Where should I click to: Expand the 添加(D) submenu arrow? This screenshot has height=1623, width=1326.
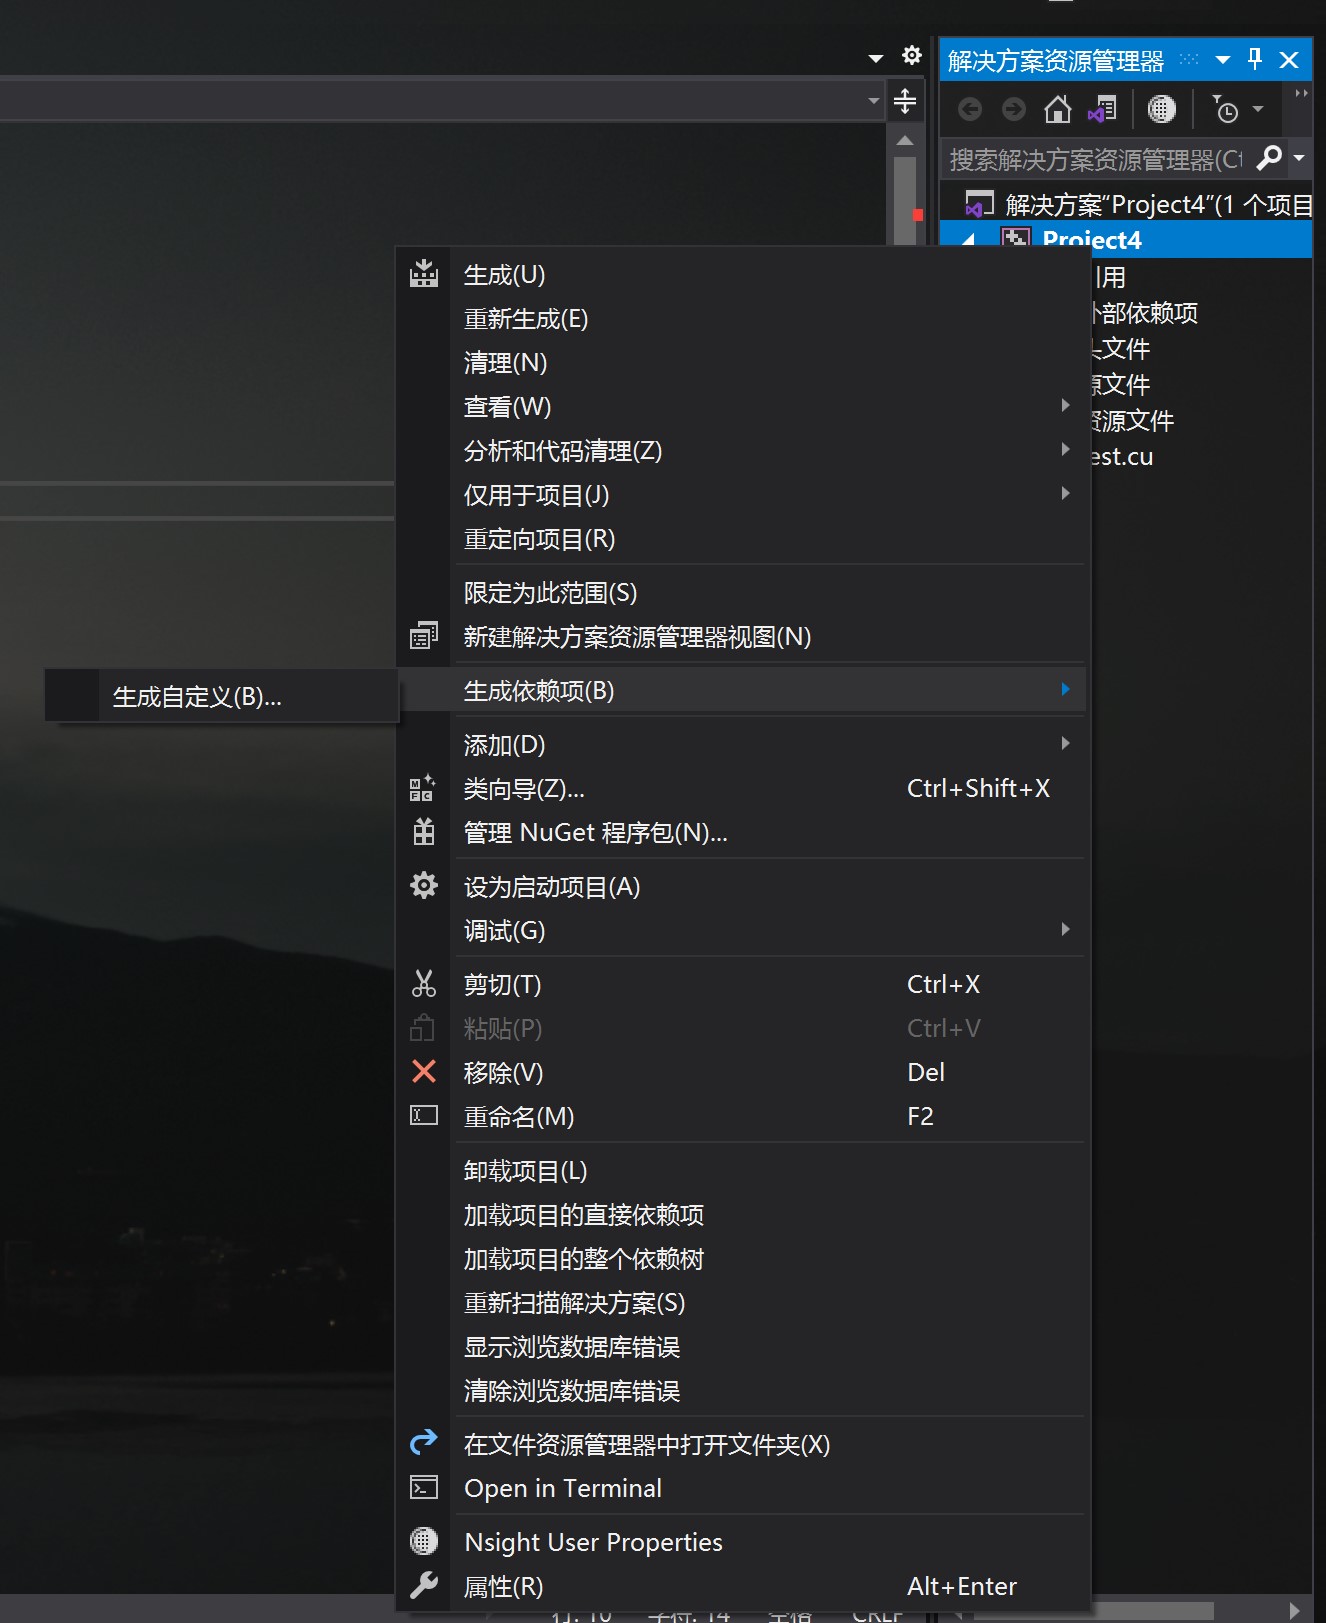click(1065, 743)
